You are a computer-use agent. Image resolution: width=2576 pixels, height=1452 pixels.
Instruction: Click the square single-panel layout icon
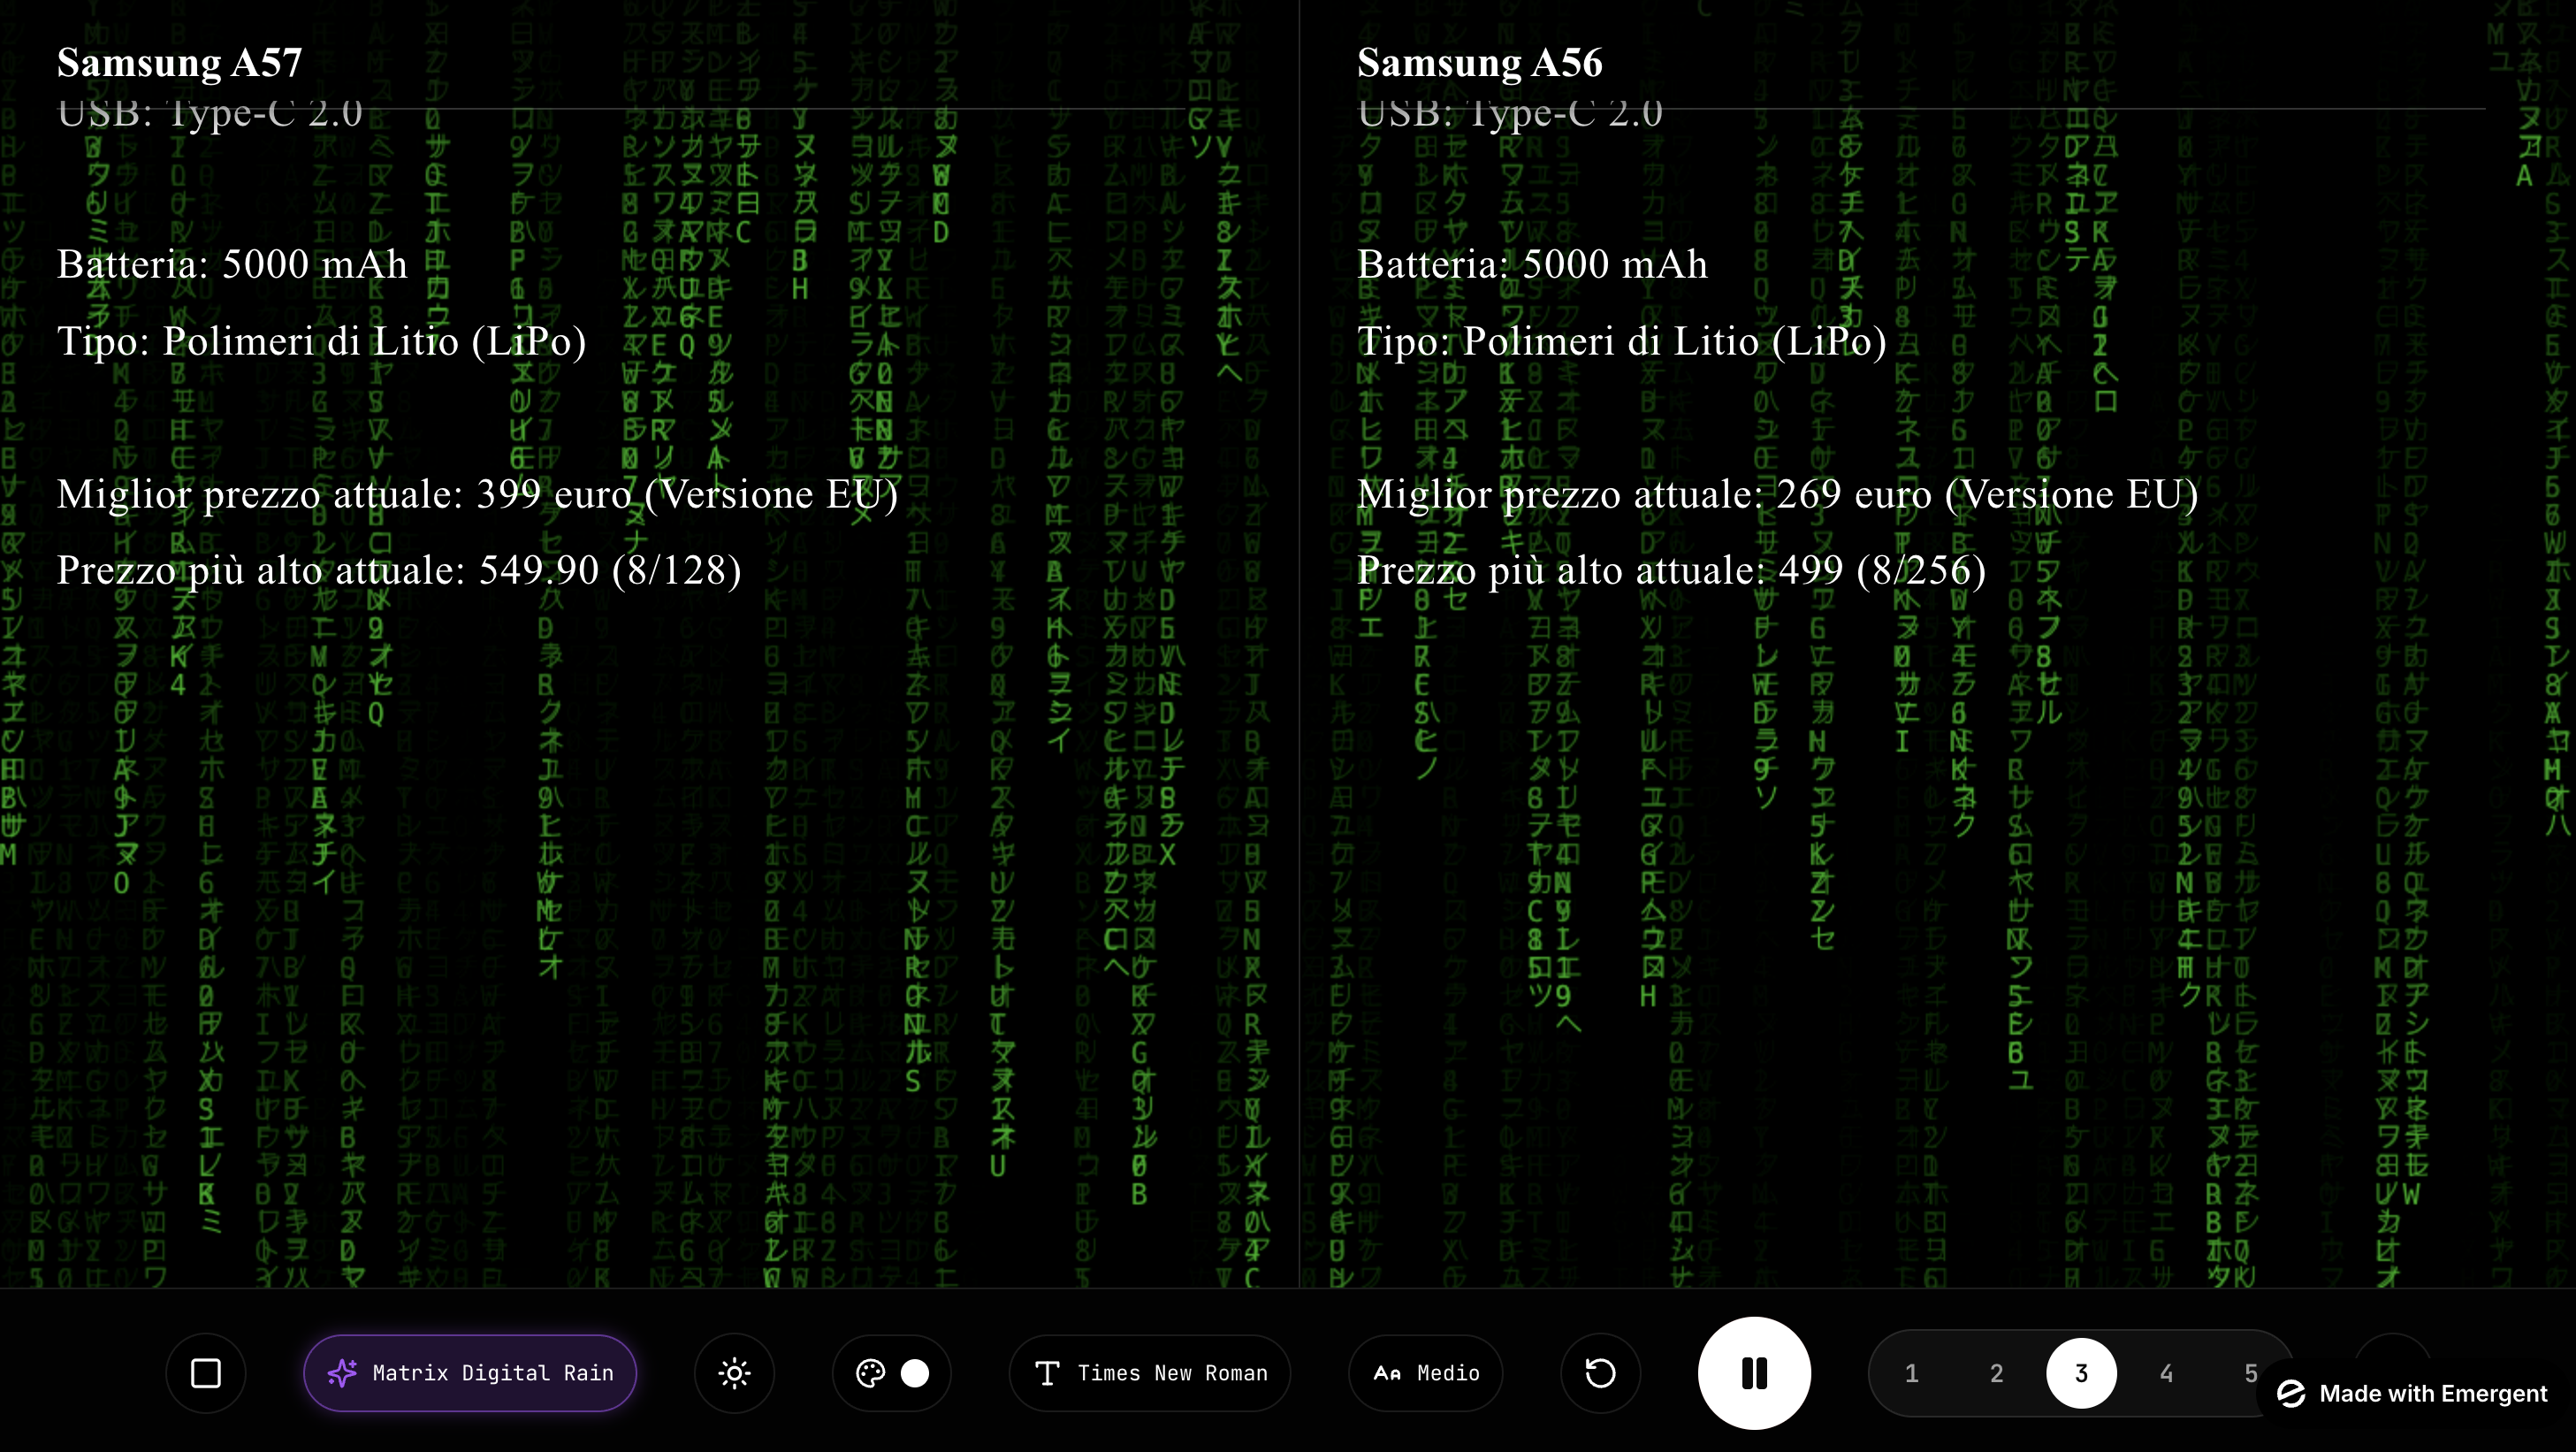click(x=206, y=1373)
